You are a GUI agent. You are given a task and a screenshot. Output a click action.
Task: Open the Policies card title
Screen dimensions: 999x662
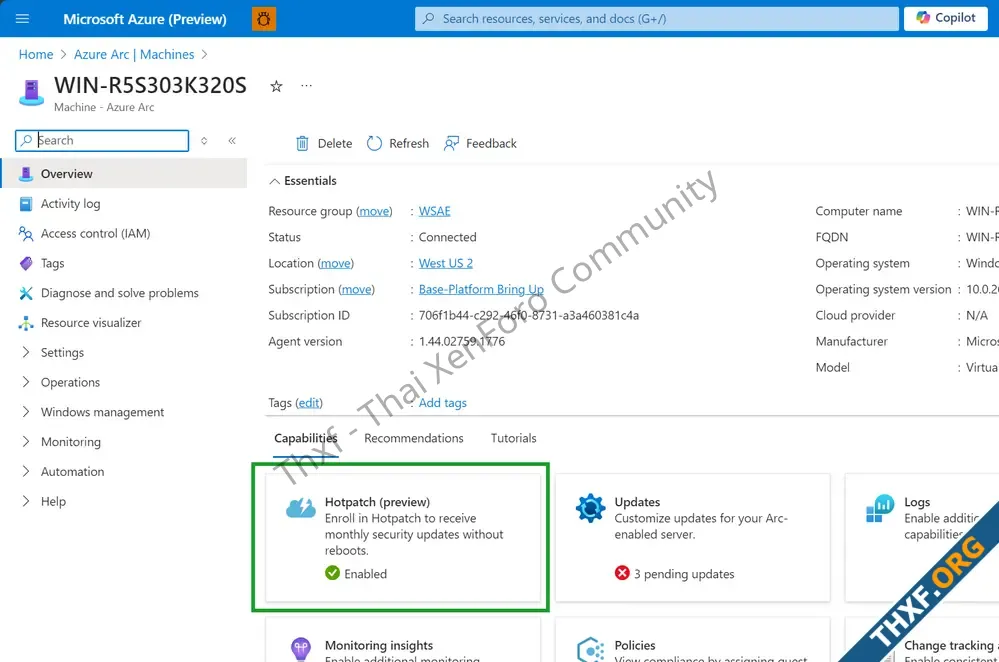[x=635, y=645]
